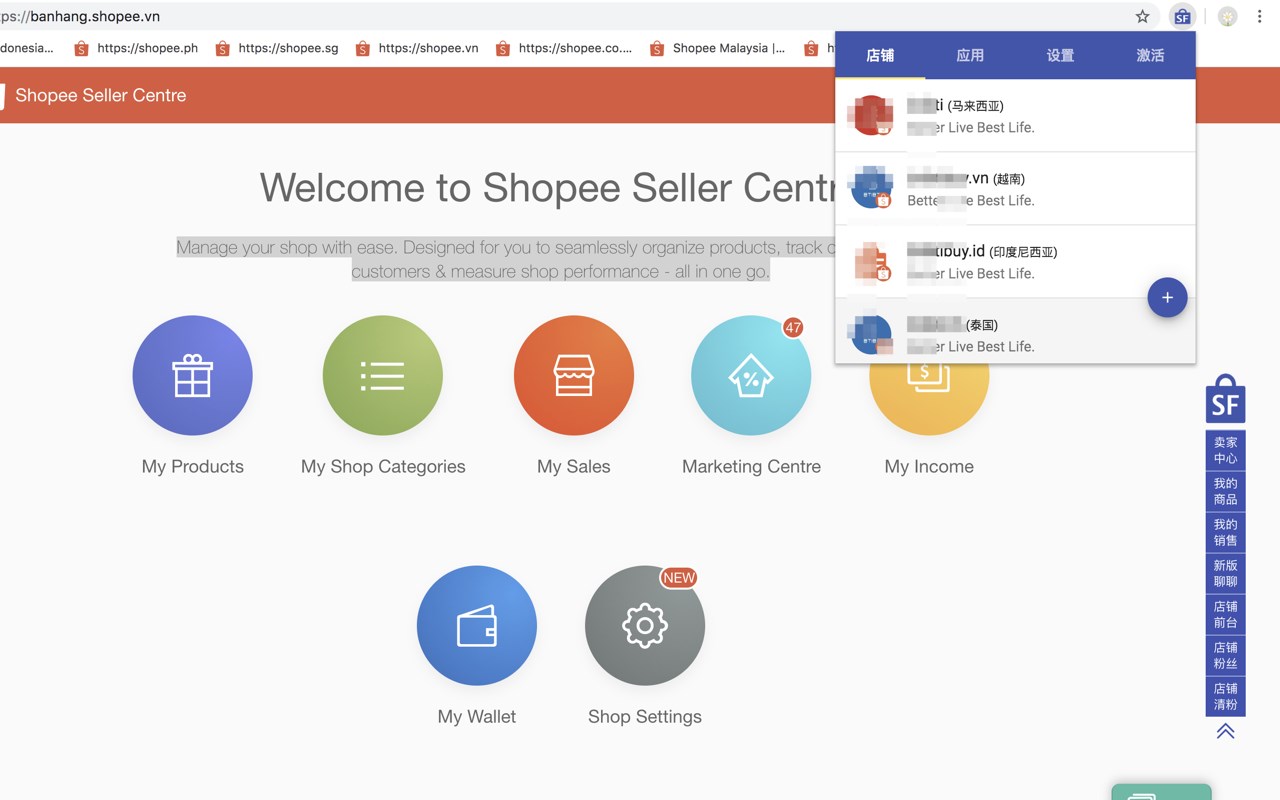Click the My Products label
Screen dimensions: 1280x800
193,466
